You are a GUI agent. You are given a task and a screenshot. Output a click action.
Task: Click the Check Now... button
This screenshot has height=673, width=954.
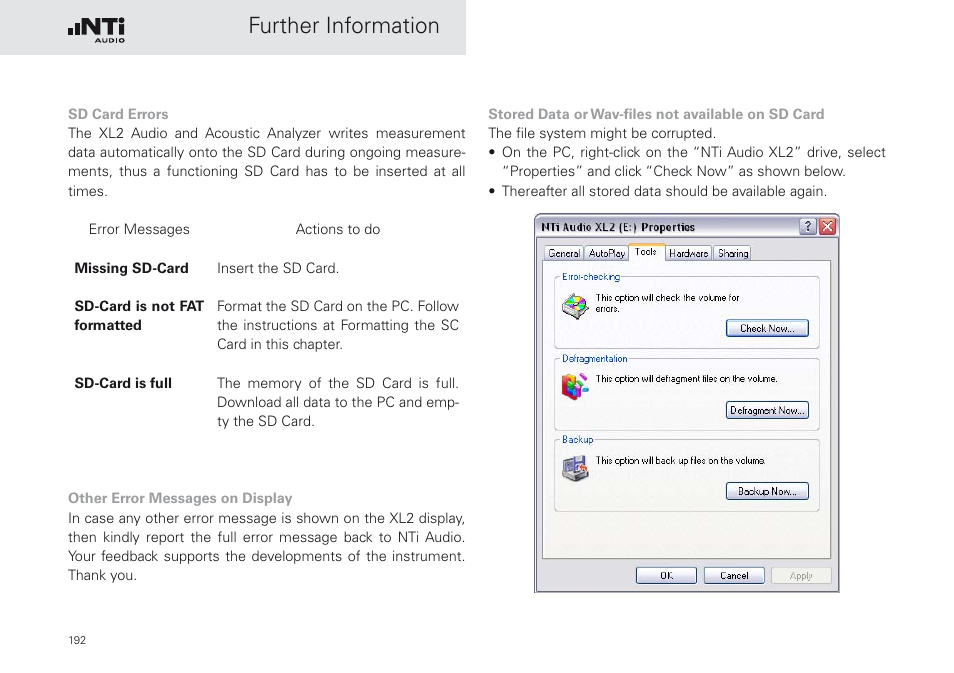coord(767,329)
